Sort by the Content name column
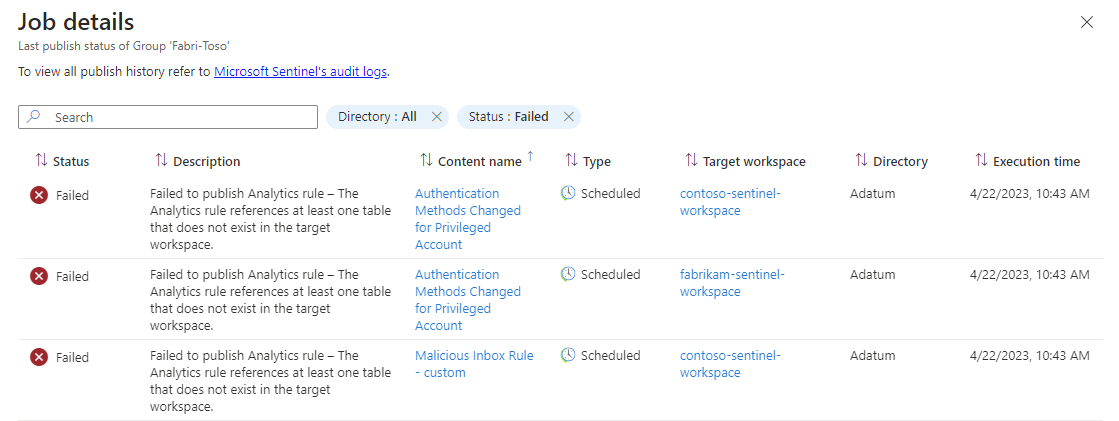 tap(471, 161)
